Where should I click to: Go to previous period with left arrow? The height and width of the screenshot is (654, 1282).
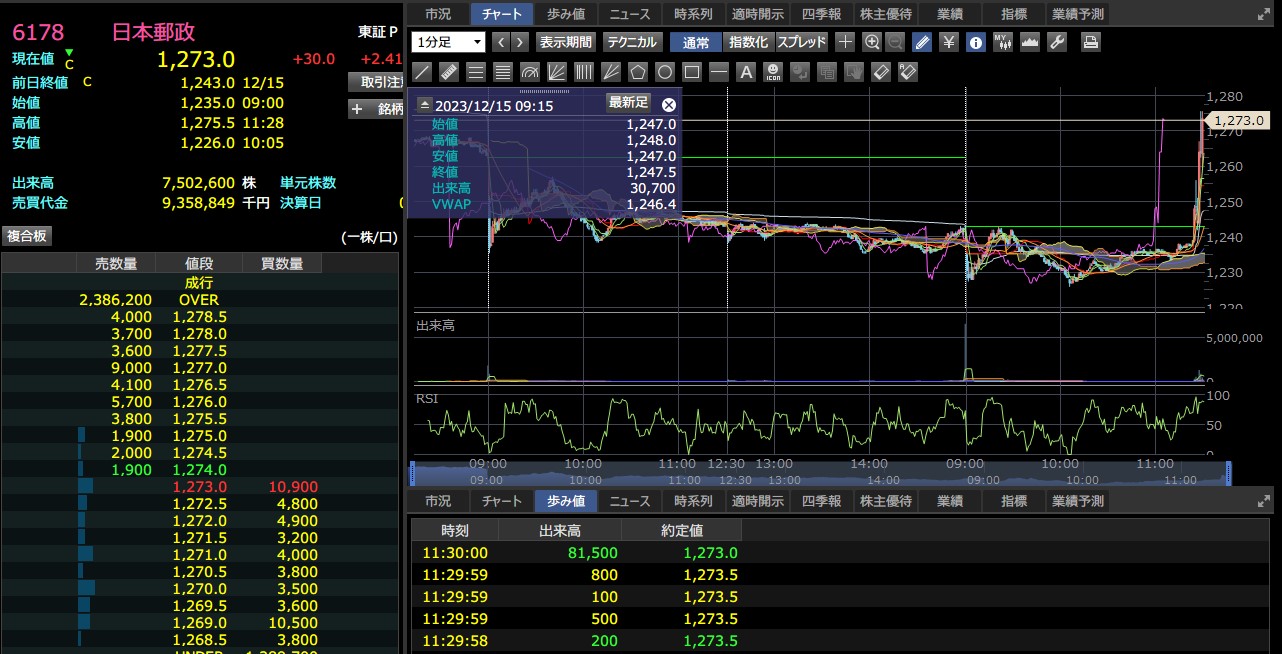click(x=502, y=42)
